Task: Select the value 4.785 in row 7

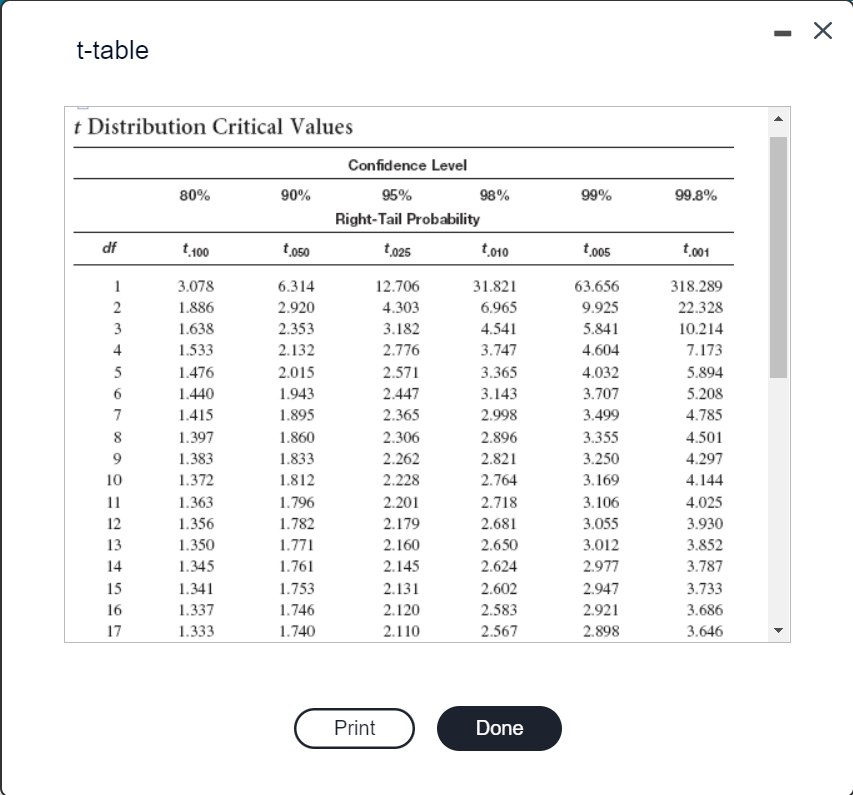Action: click(704, 415)
